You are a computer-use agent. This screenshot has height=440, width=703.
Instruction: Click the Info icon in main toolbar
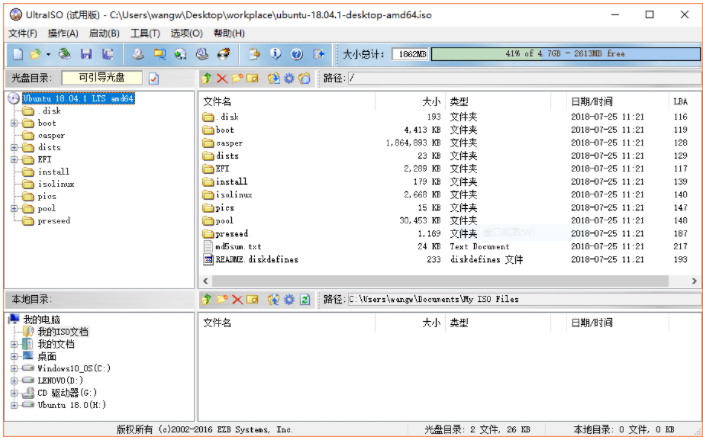pyautogui.click(x=275, y=54)
